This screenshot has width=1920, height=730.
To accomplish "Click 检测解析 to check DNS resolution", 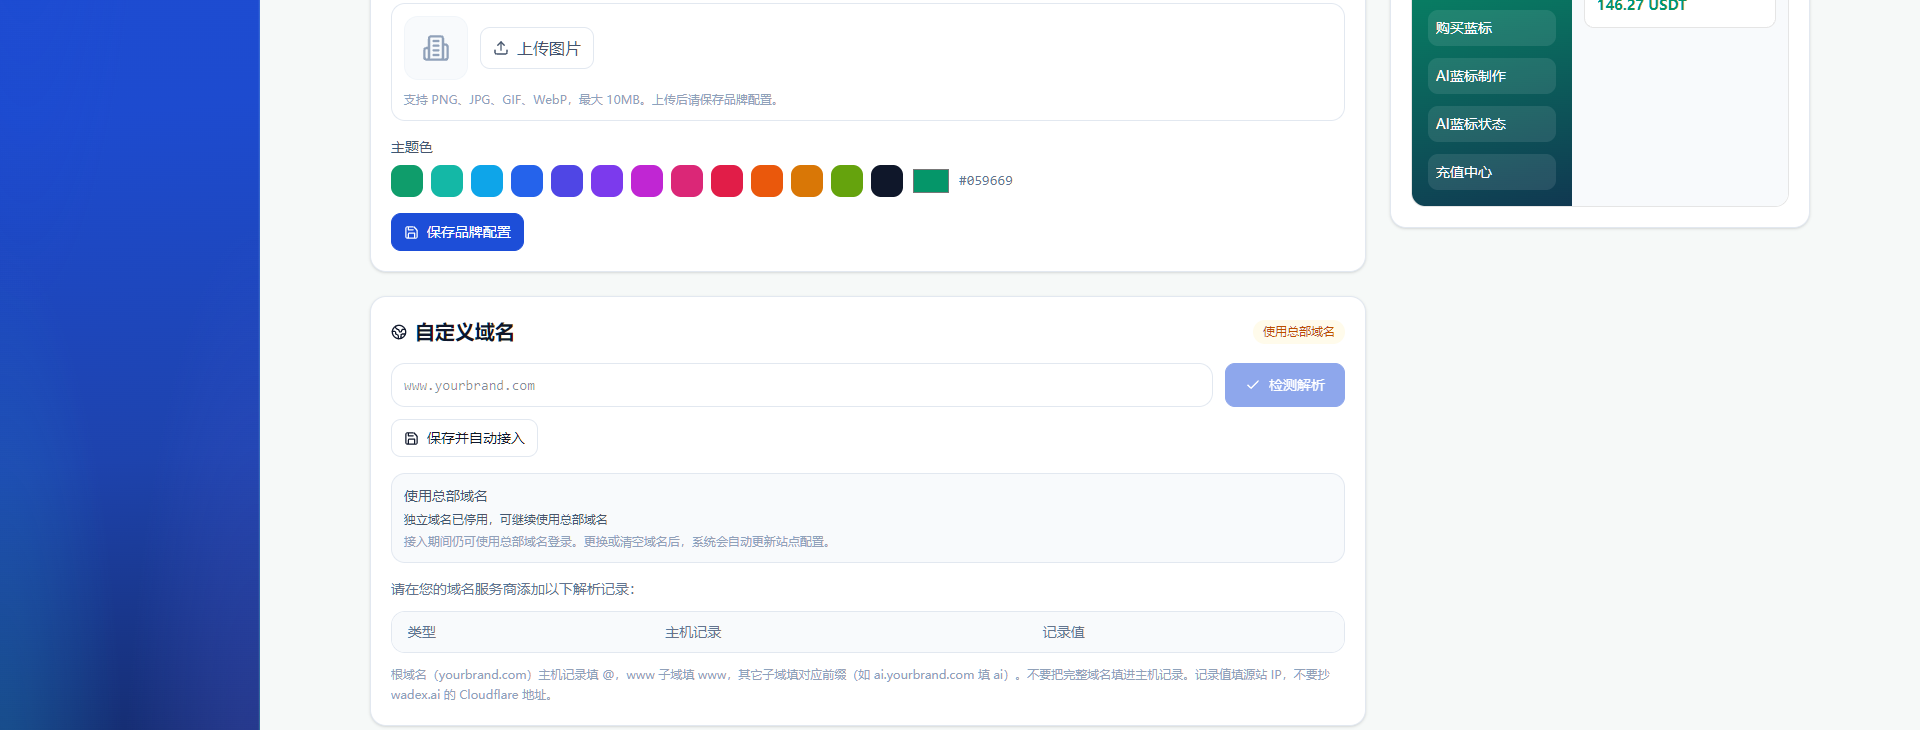I will (1284, 385).
